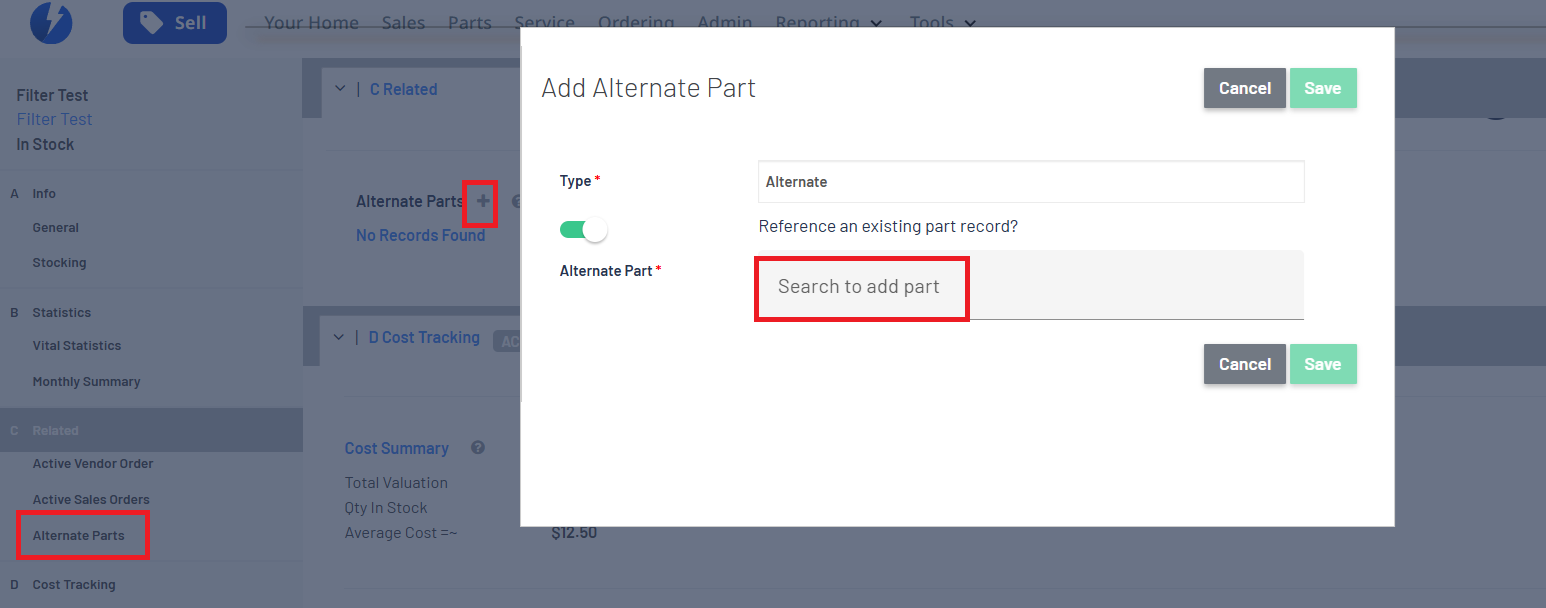Click the lightning bolt logo icon
The image size is (1546, 608).
coord(51,22)
